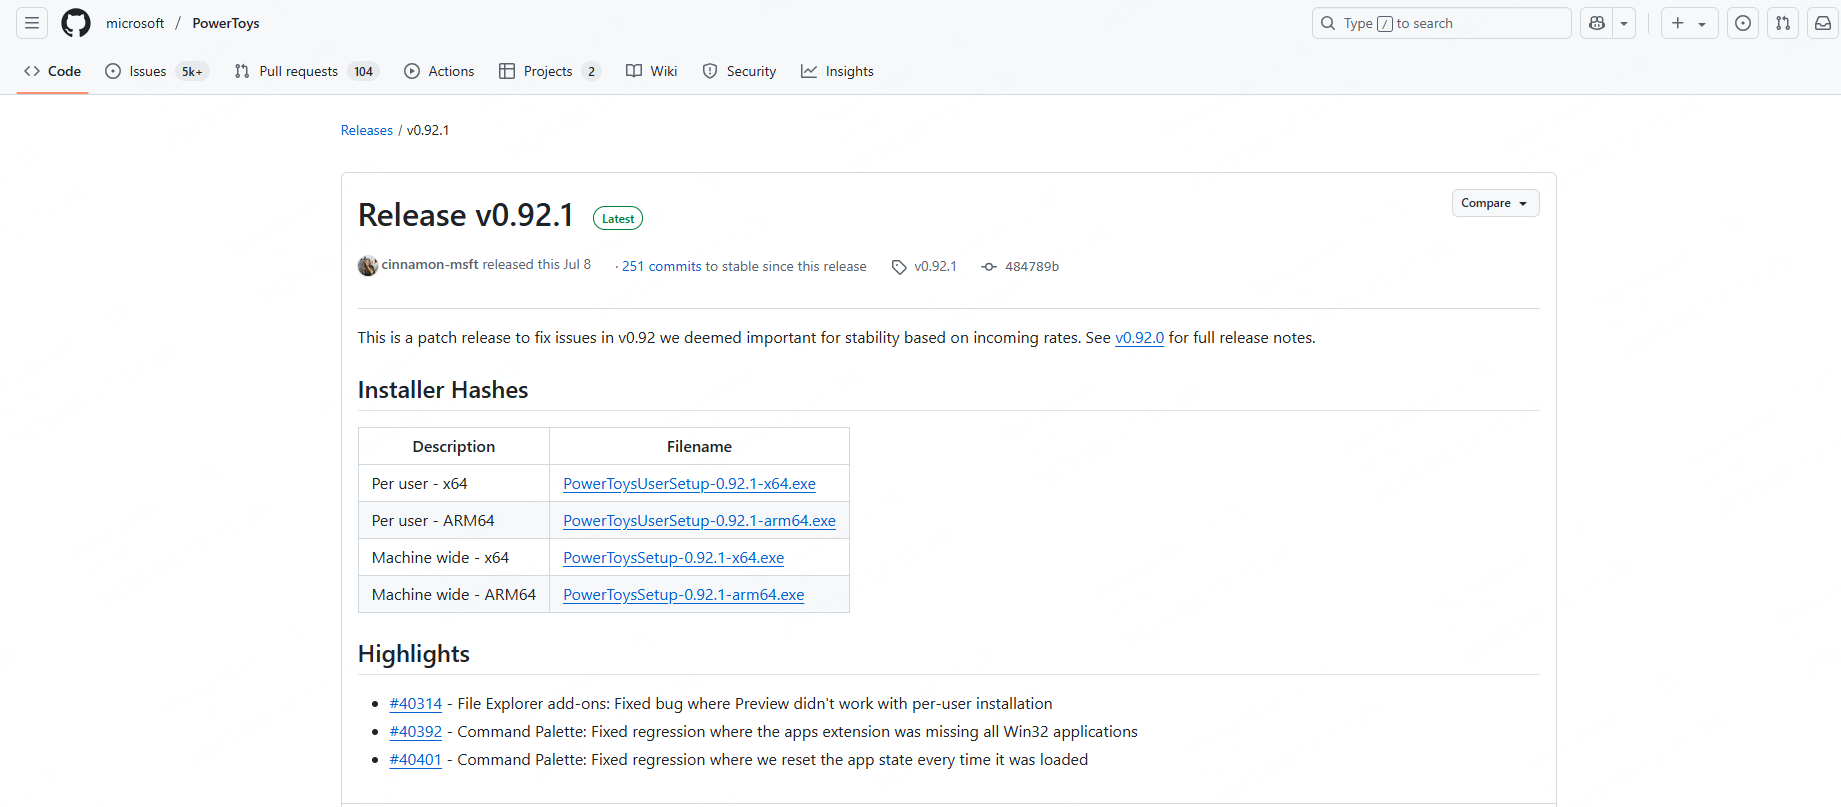Switch to the Wiki tab
This screenshot has width=1841, height=807.
pyautogui.click(x=651, y=71)
